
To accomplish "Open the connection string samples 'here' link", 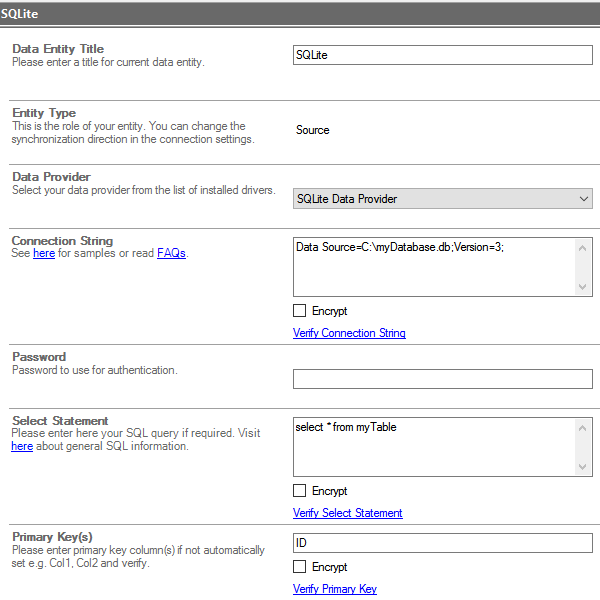I will click(44, 254).
